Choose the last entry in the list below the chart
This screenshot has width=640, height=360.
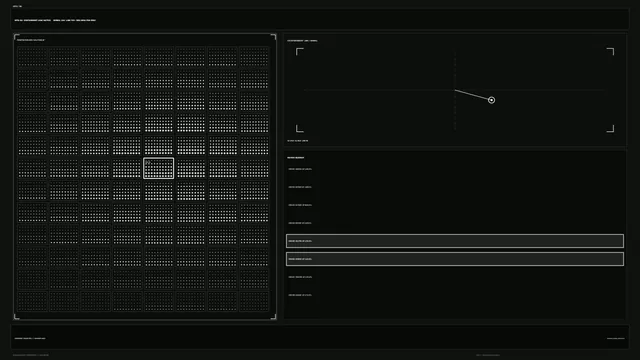(455, 295)
